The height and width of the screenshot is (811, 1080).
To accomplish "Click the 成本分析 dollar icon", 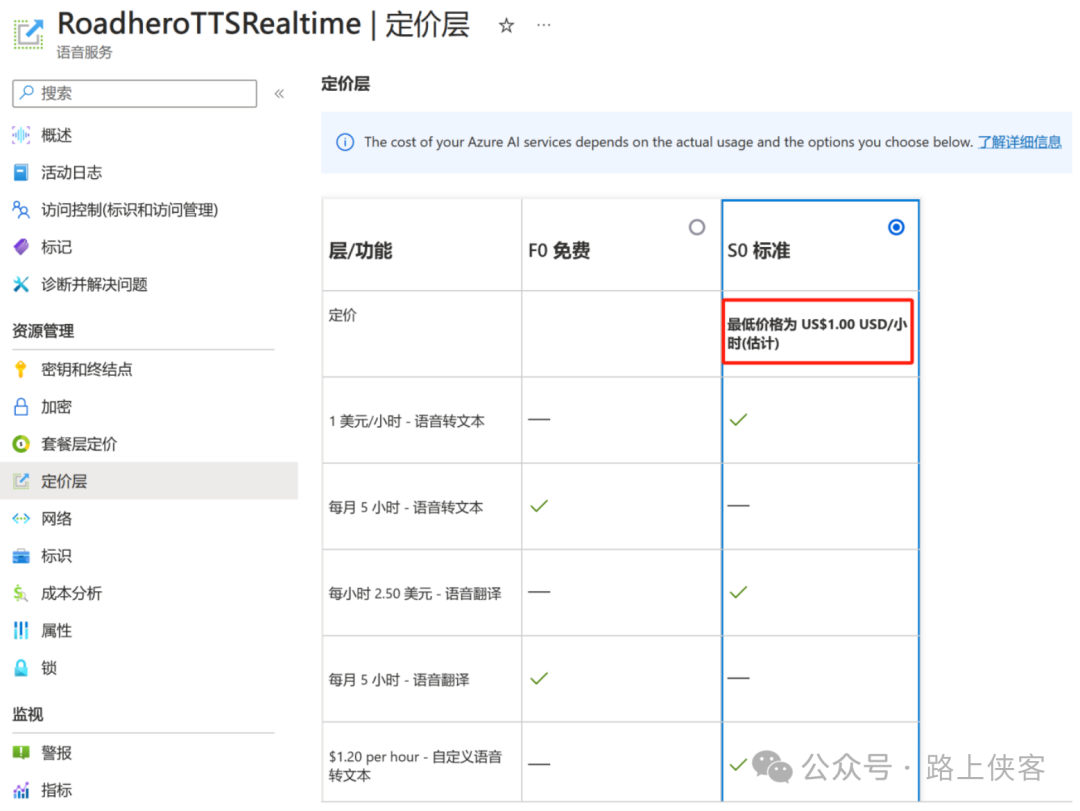I will 21,593.
